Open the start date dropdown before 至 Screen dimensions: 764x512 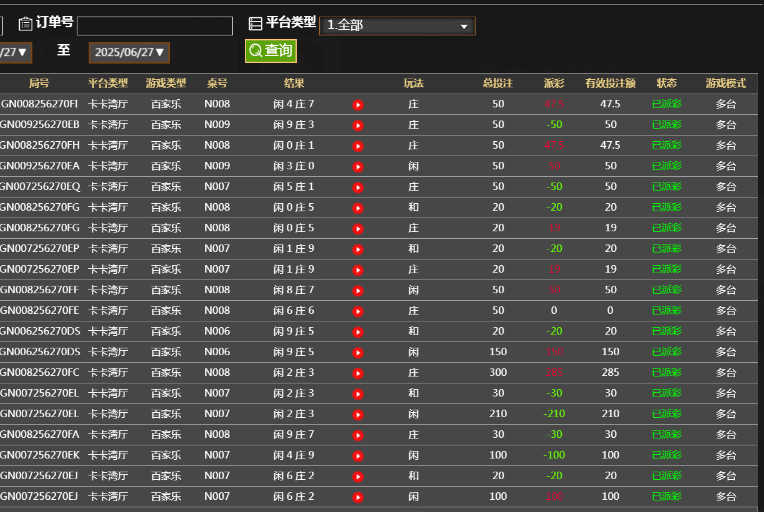(x=15, y=52)
